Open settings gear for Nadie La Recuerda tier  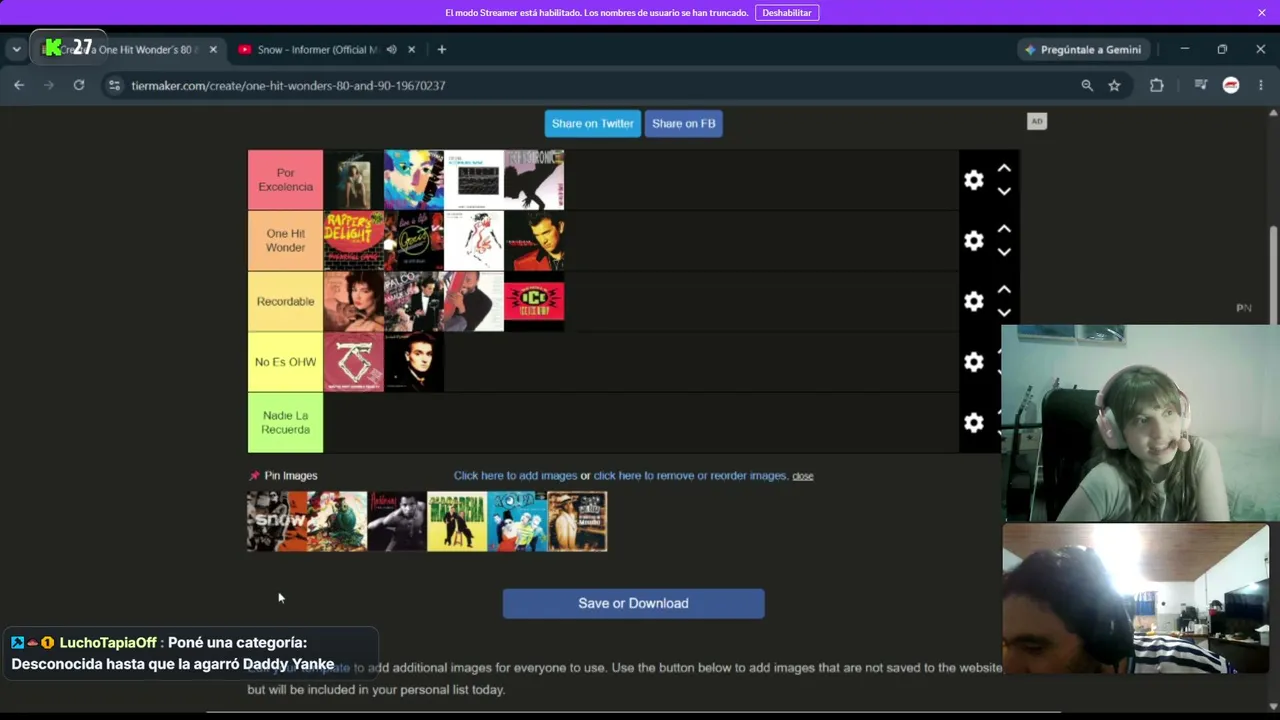pyautogui.click(x=974, y=423)
